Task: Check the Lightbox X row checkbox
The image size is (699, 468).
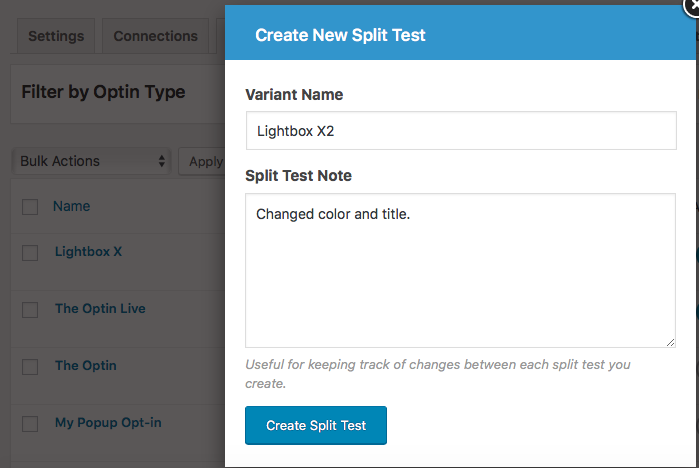Action: coord(30,252)
